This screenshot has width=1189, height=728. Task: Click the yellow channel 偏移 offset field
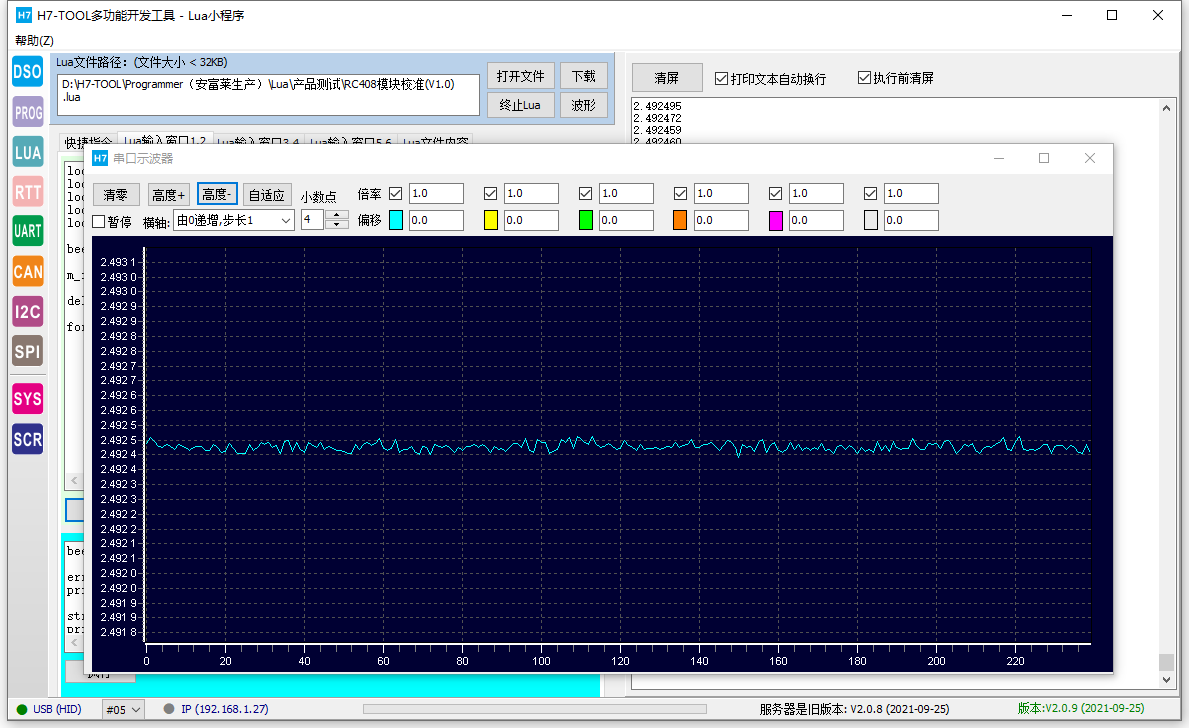coord(531,220)
